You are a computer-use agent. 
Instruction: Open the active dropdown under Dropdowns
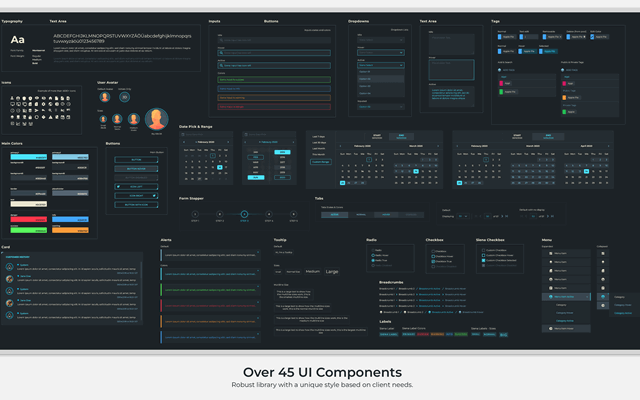381,65
